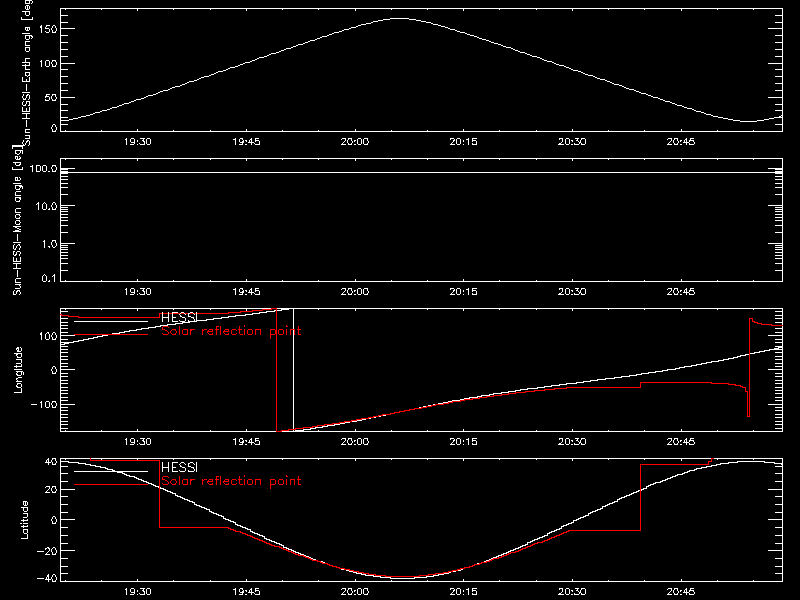Image resolution: width=800 pixels, height=600 pixels.
Task: Click the Sun-HESSI-Moon angle axis title
Action: click(17, 220)
